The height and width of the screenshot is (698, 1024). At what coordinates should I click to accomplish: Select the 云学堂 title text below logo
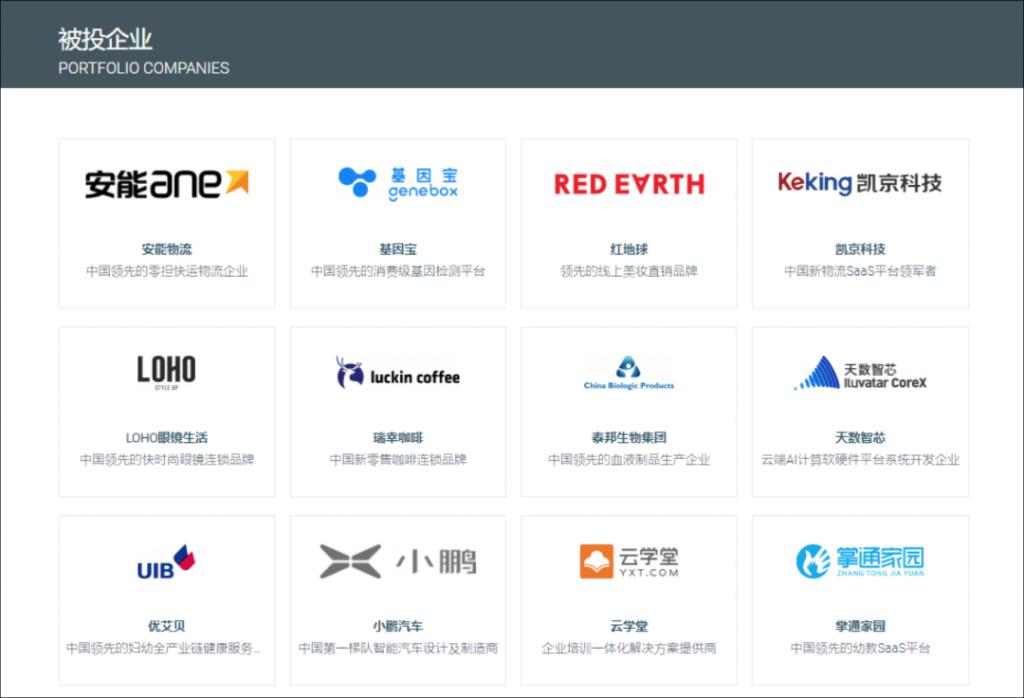click(629, 626)
